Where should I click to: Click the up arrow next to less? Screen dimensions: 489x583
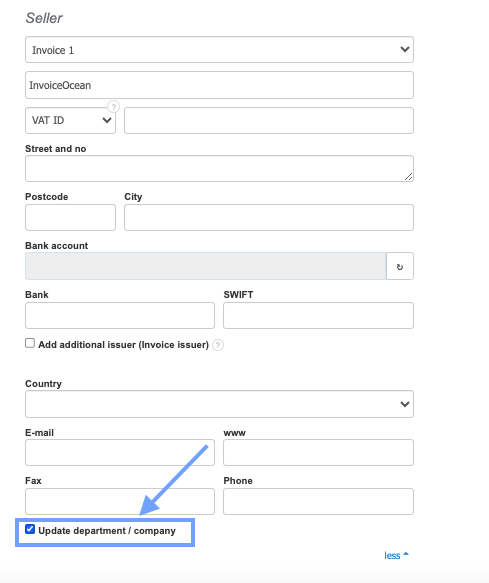406,554
